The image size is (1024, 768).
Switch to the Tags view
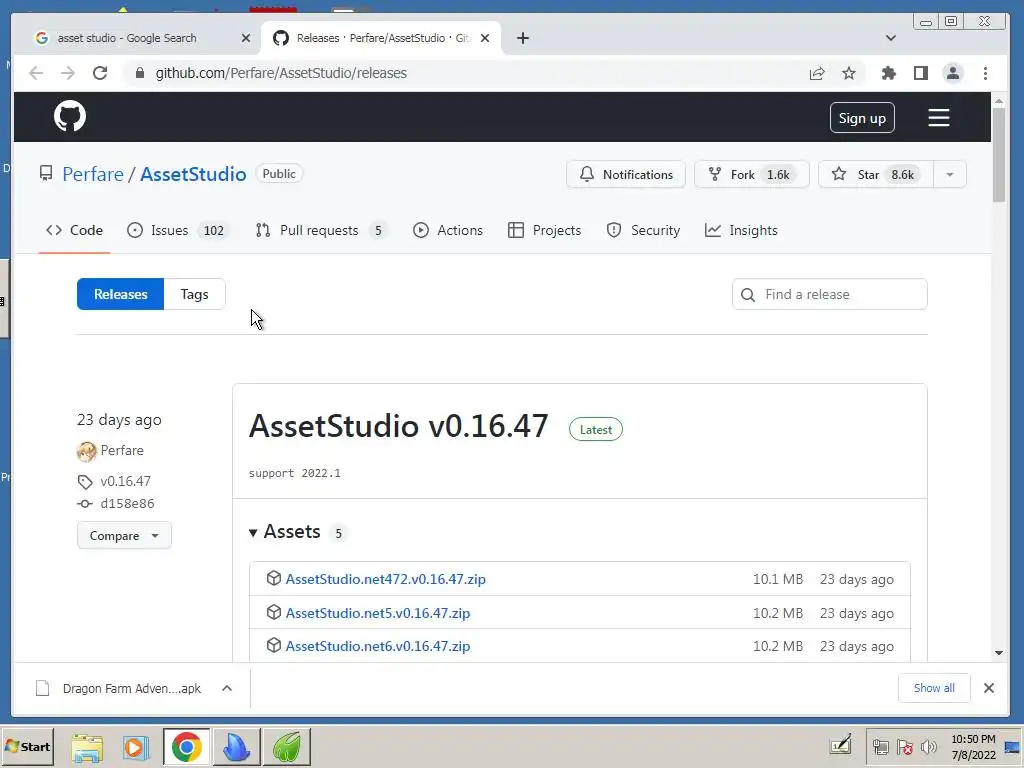[195, 295]
